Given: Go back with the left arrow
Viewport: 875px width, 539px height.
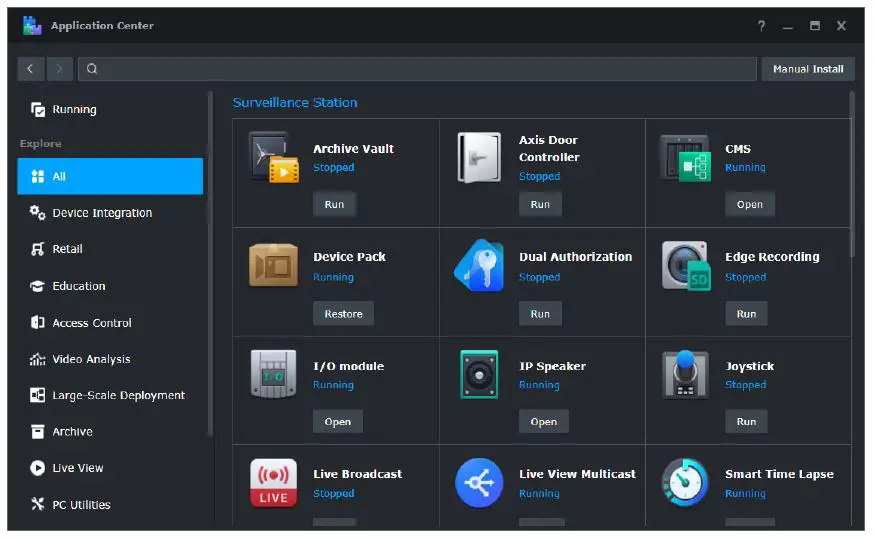Looking at the screenshot, I should [x=30, y=69].
